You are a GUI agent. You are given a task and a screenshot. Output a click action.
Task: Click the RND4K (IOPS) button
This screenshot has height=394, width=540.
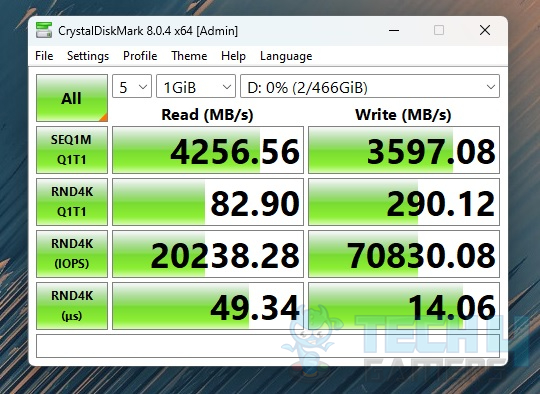72,254
